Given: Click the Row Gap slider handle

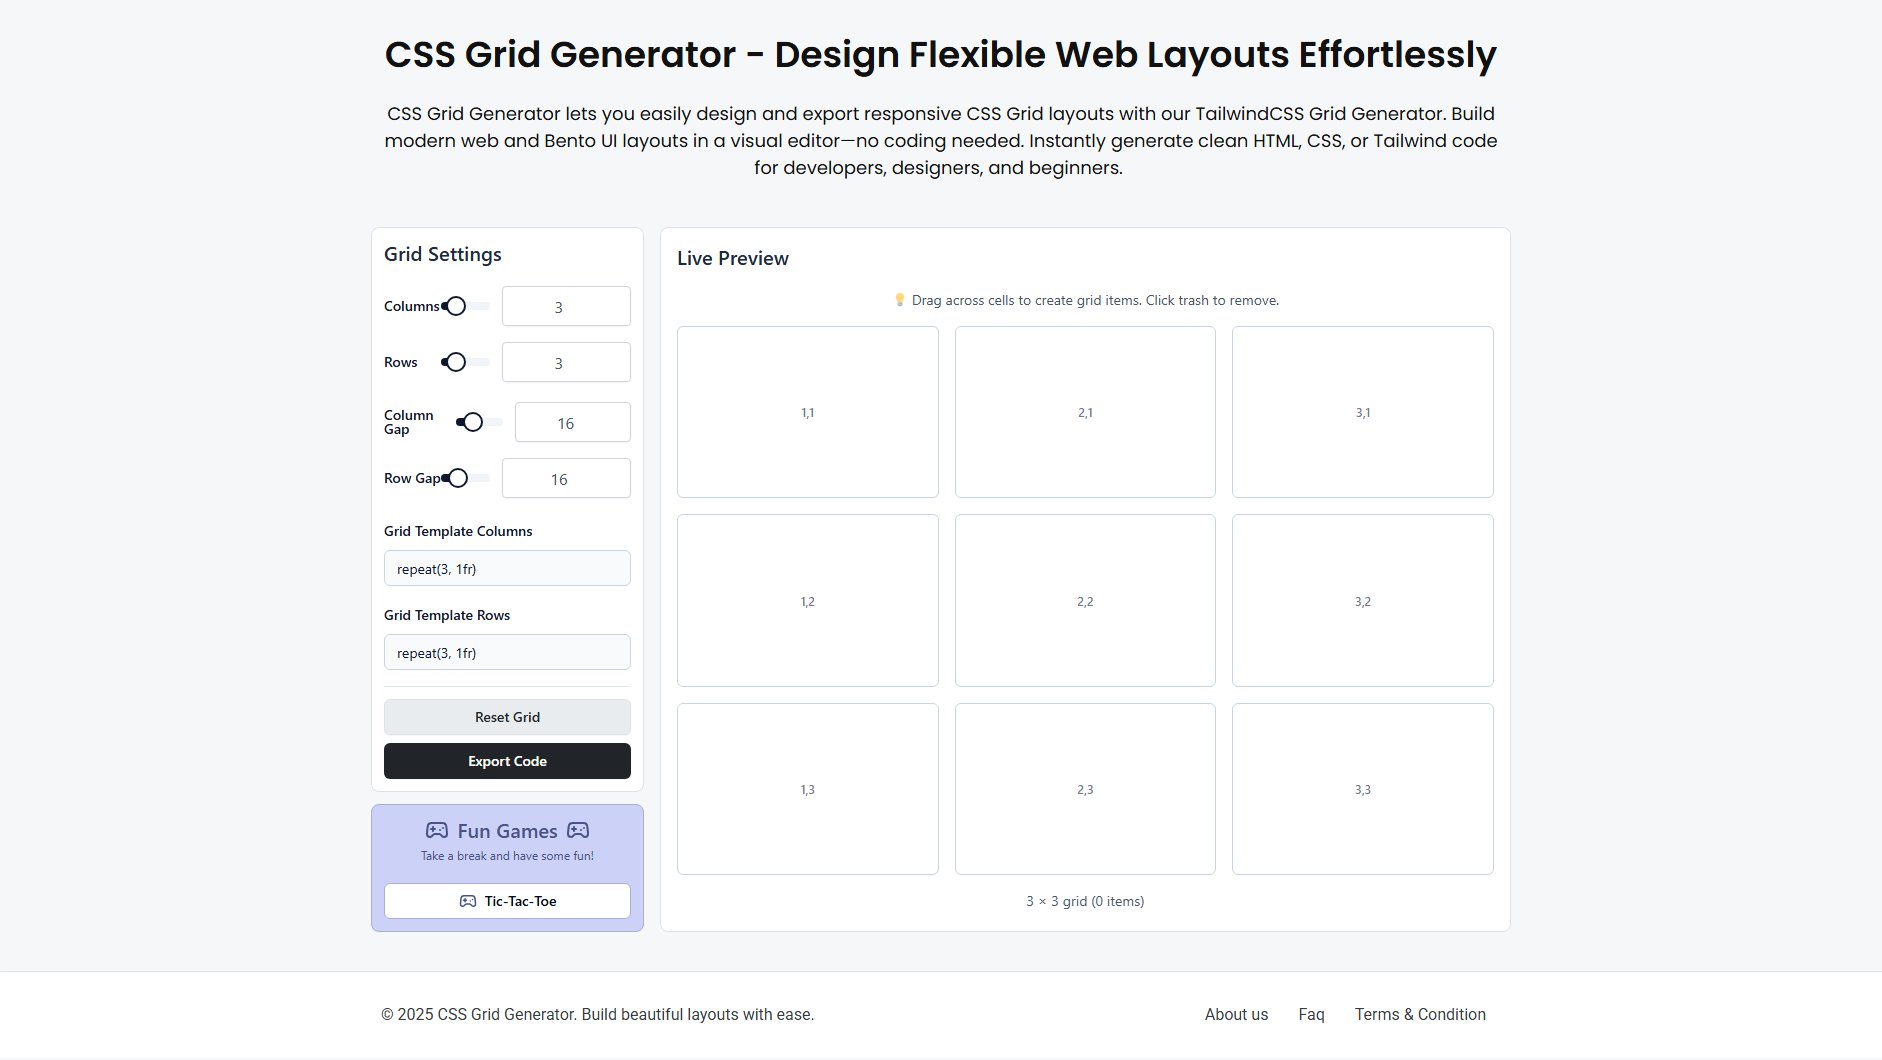Looking at the screenshot, I should pyautogui.click(x=458, y=478).
